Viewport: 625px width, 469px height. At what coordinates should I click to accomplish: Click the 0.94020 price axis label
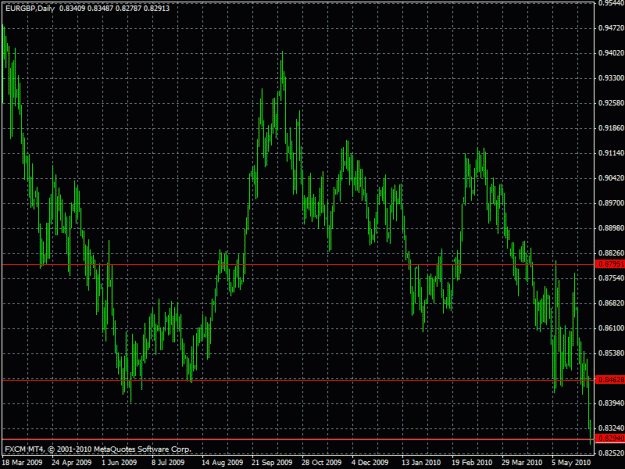(x=611, y=53)
